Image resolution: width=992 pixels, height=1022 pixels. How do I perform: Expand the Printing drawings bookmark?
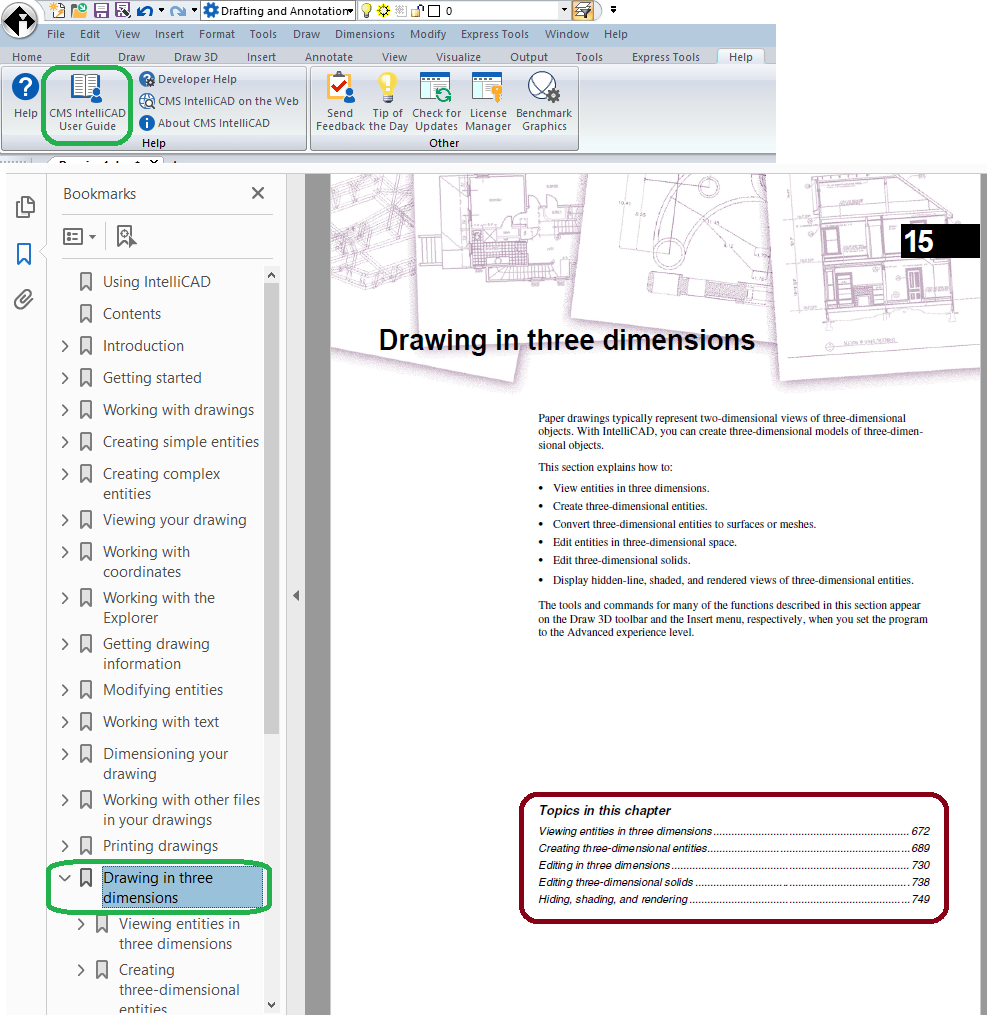pos(65,846)
